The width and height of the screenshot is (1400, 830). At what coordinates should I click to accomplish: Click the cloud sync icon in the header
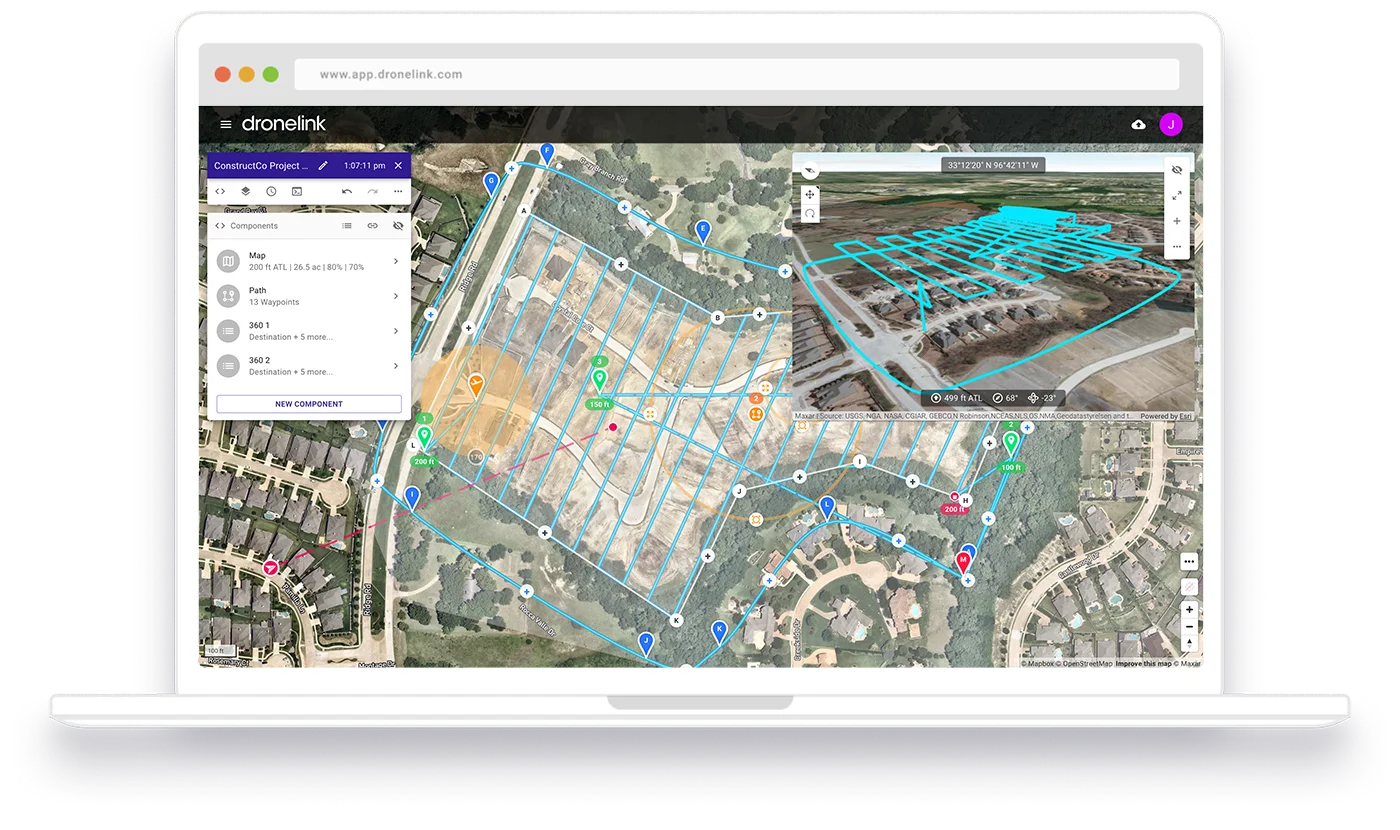coord(1139,124)
